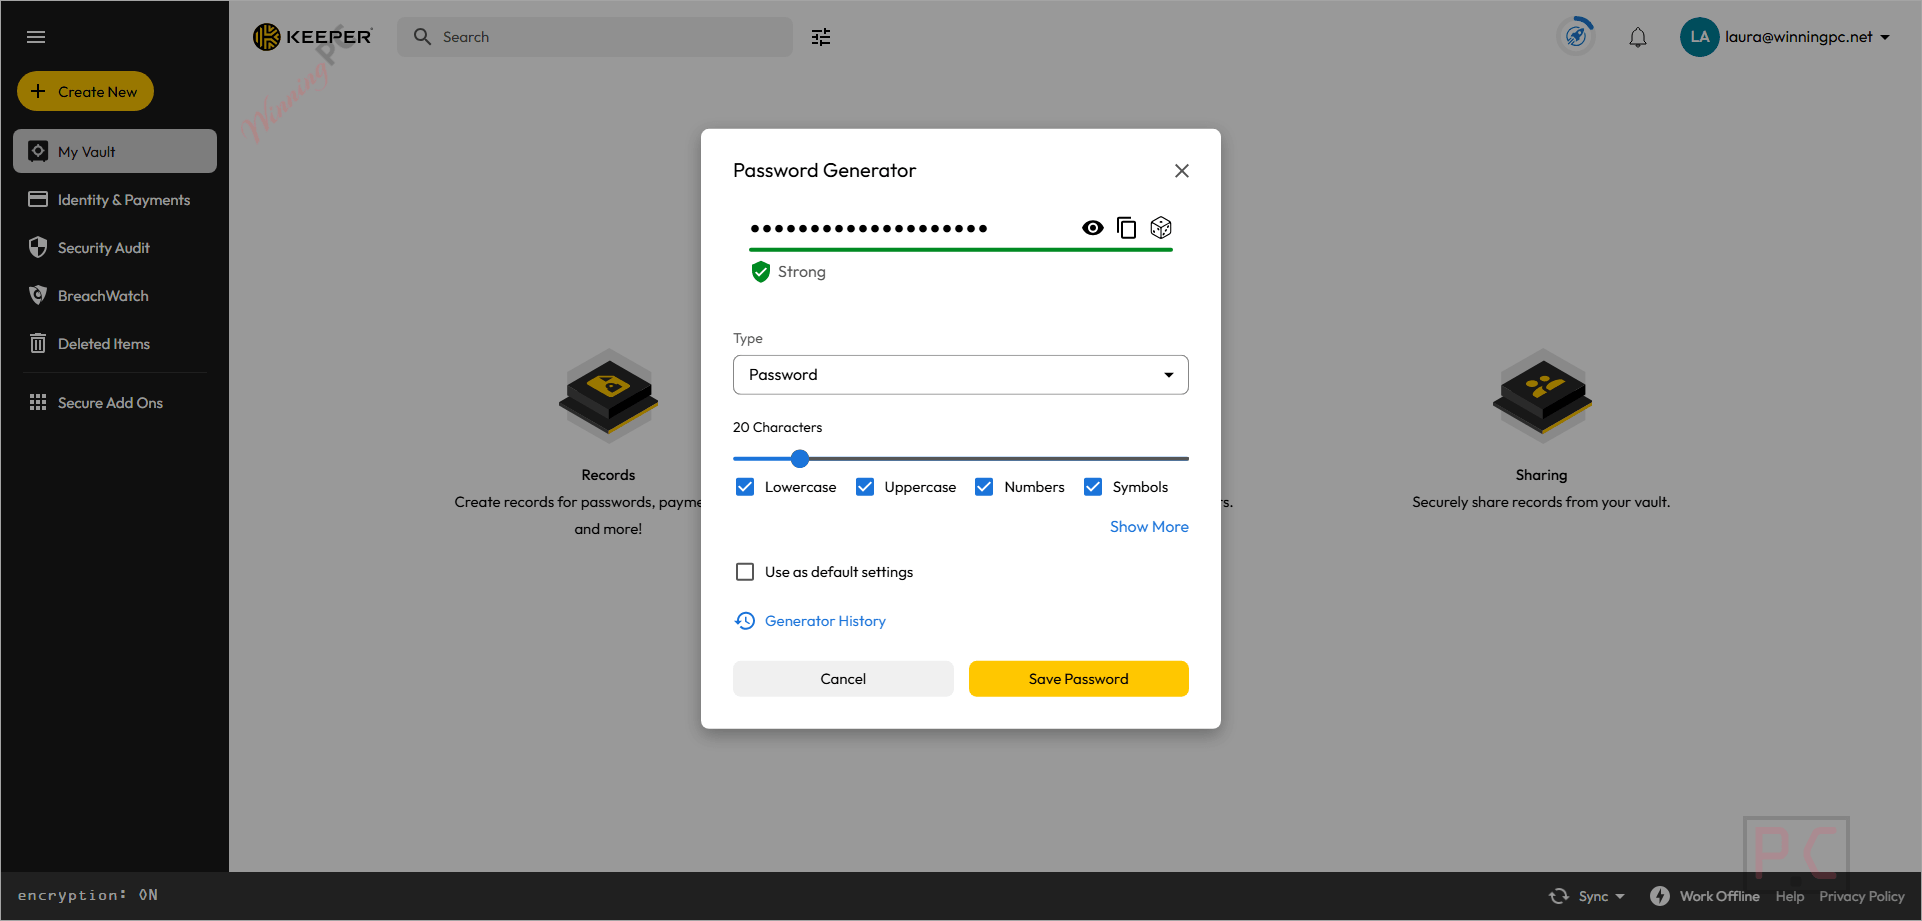Click Save Password button
Image resolution: width=1922 pixels, height=921 pixels.
click(1079, 679)
